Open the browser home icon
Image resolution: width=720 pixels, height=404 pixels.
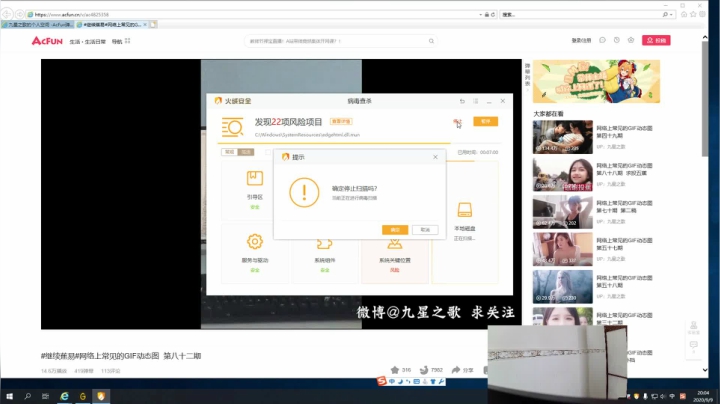pyautogui.click(x=684, y=14)
